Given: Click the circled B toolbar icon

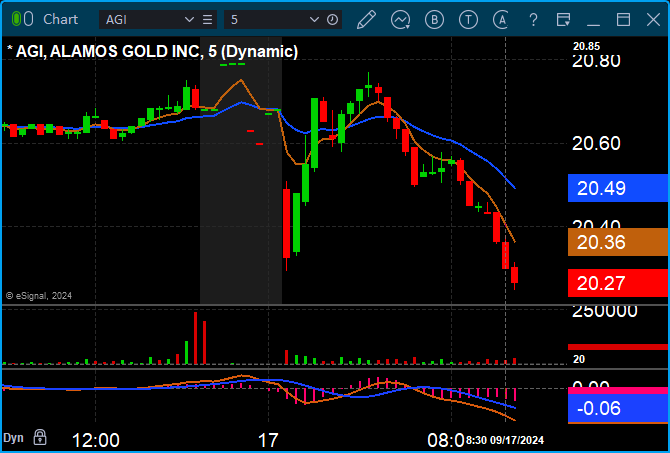Looking at the screenshot, I should pos(434,20).
